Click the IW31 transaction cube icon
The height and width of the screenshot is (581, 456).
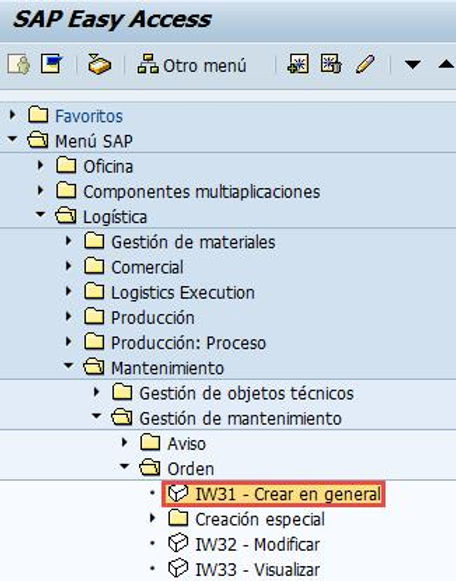pos(178,494)
